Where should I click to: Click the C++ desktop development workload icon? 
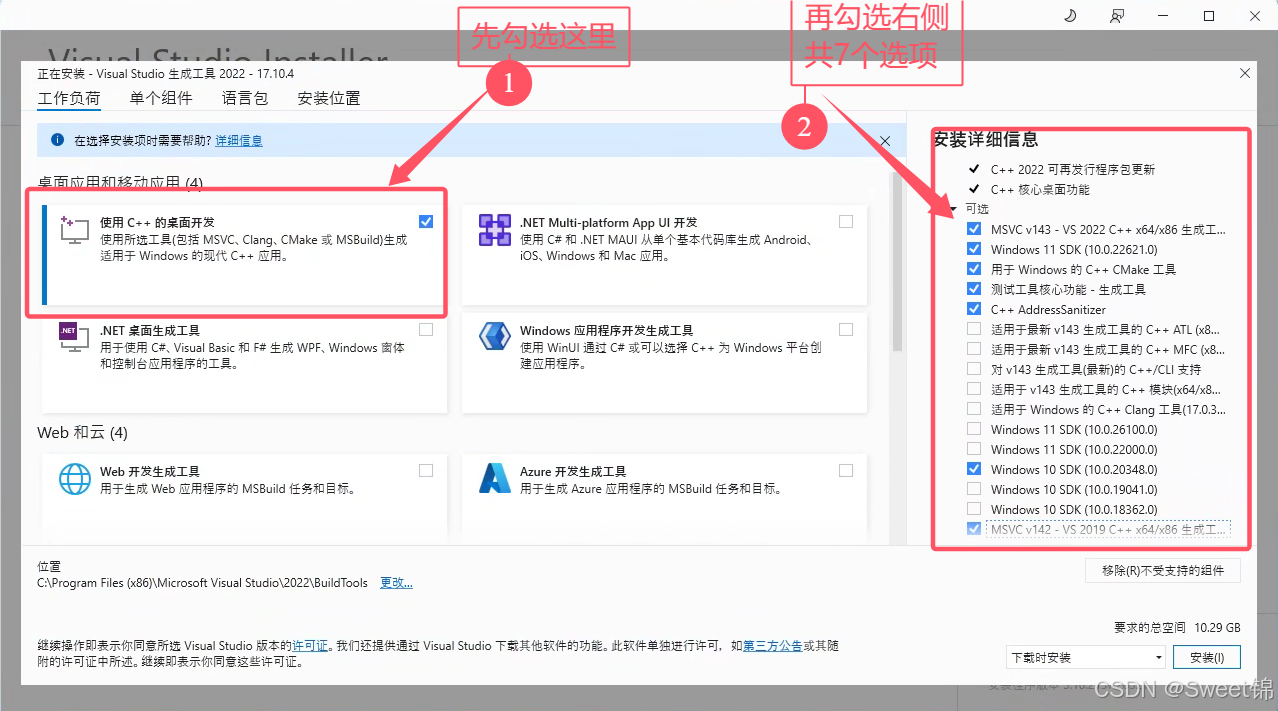coord(74,230)
